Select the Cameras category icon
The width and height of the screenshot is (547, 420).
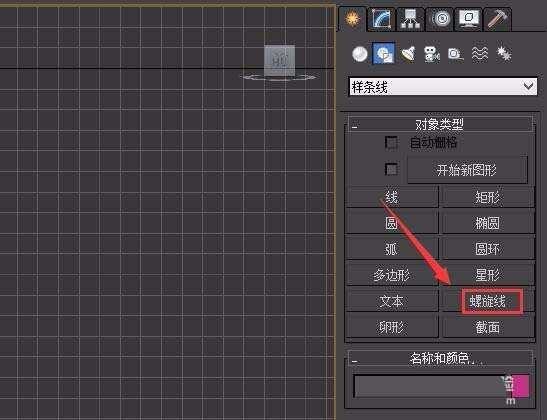(x=432, y=54)
